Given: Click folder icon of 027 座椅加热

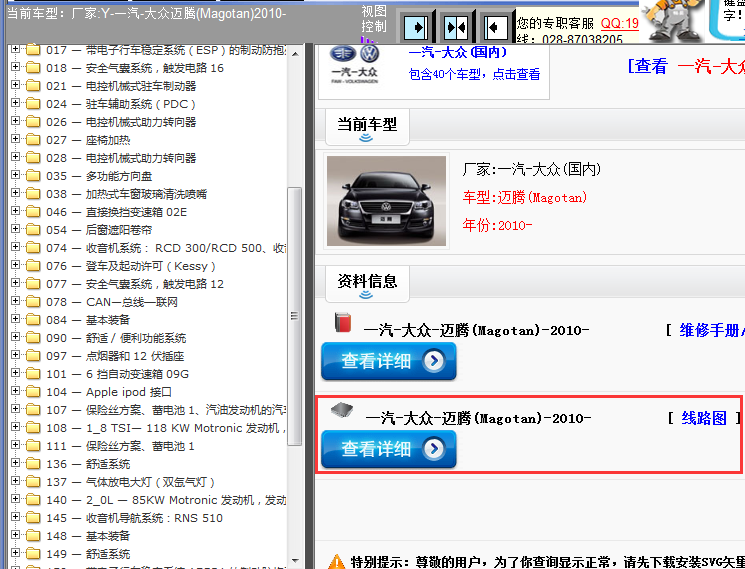Looking at the screenshot, I should coord(33,140).
